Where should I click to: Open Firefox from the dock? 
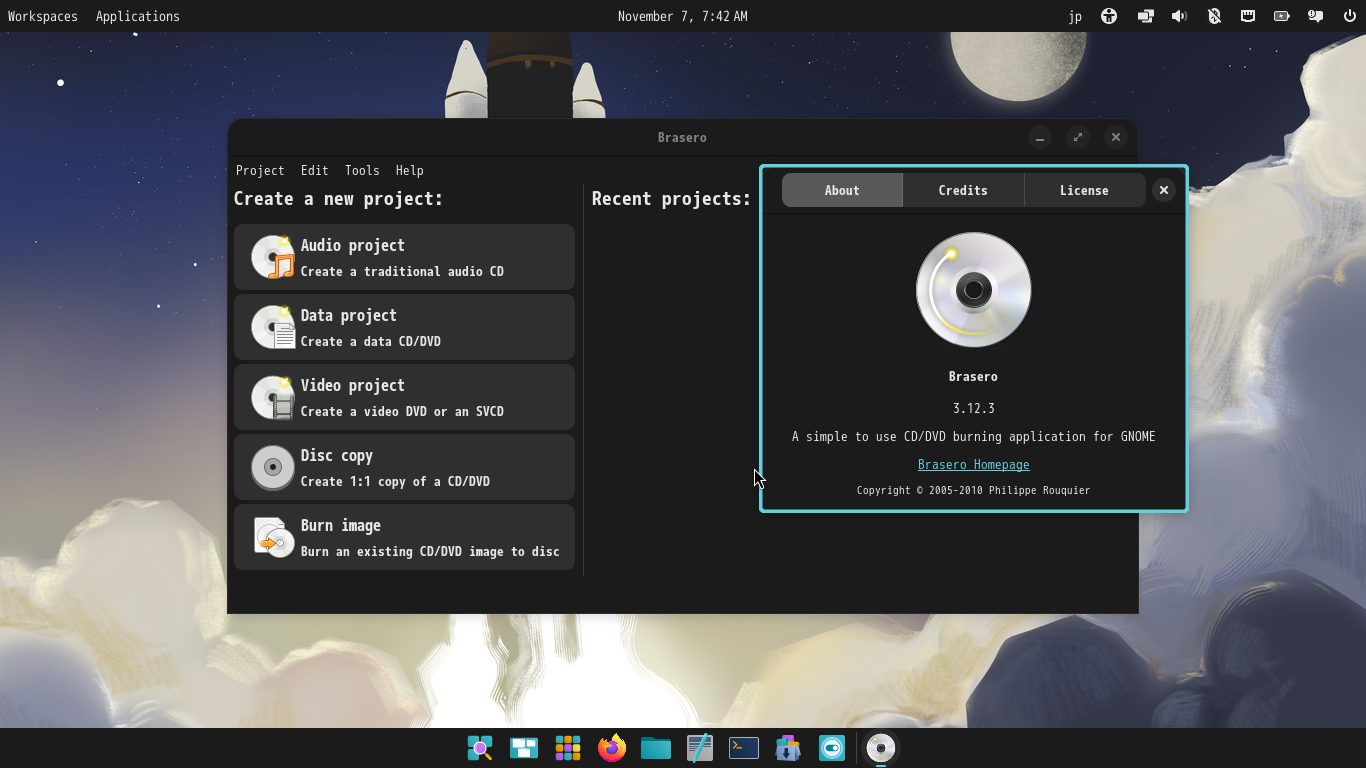(x=611, y=748)
